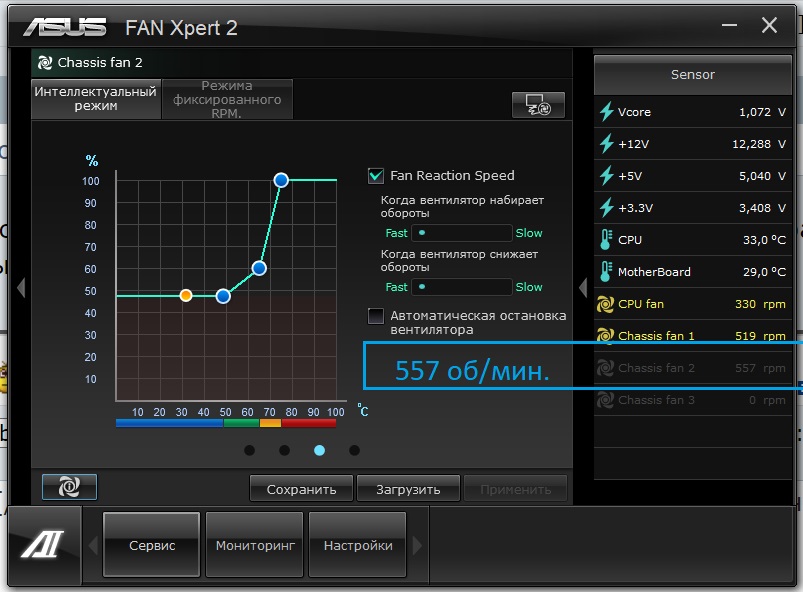Click the Vcore lightning bolt icon
803x592 pixels.
[x=607, y=112]
